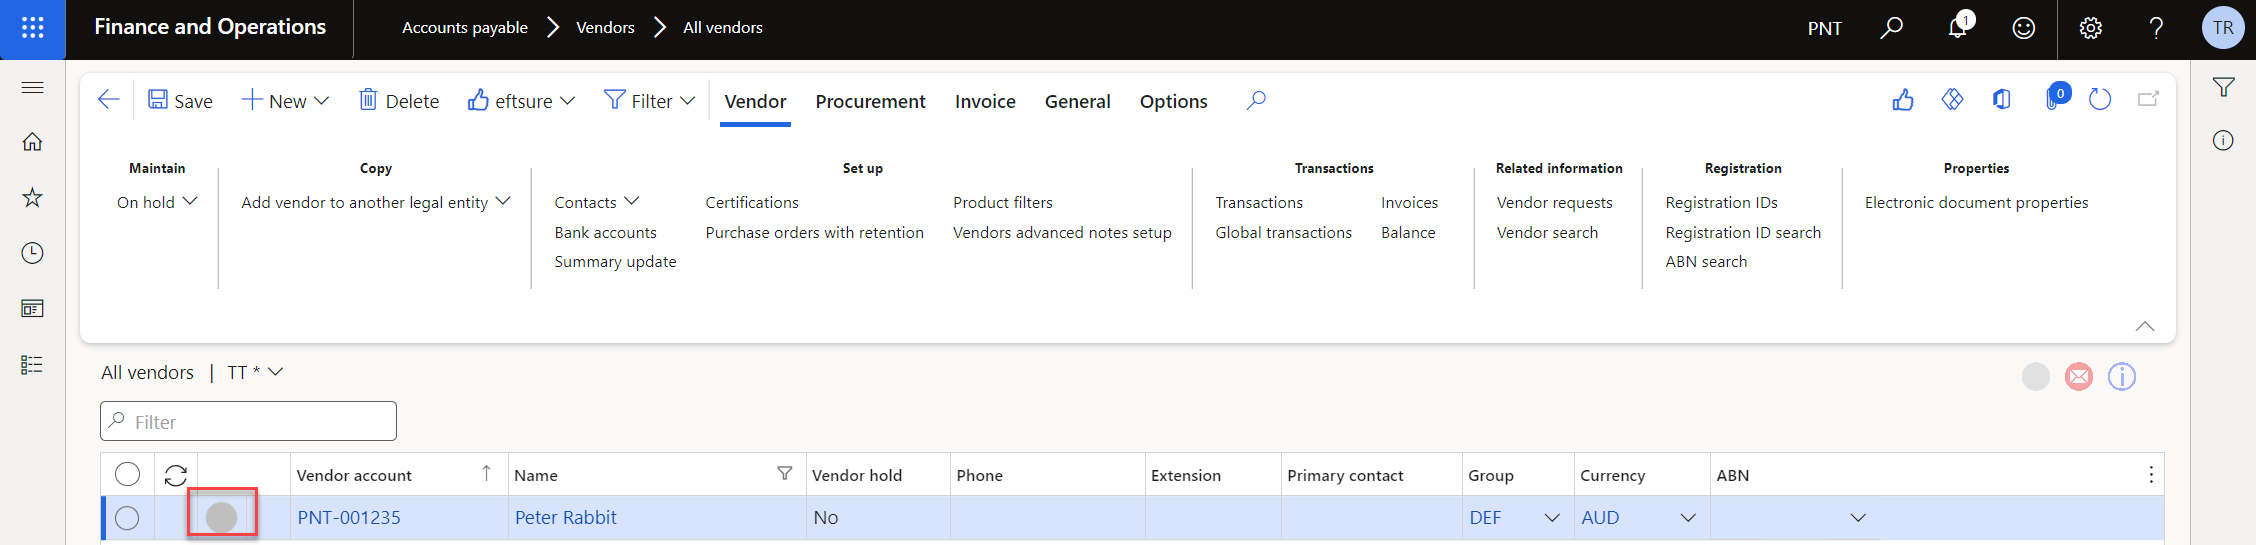Open the help question mark

[2157, 28]
